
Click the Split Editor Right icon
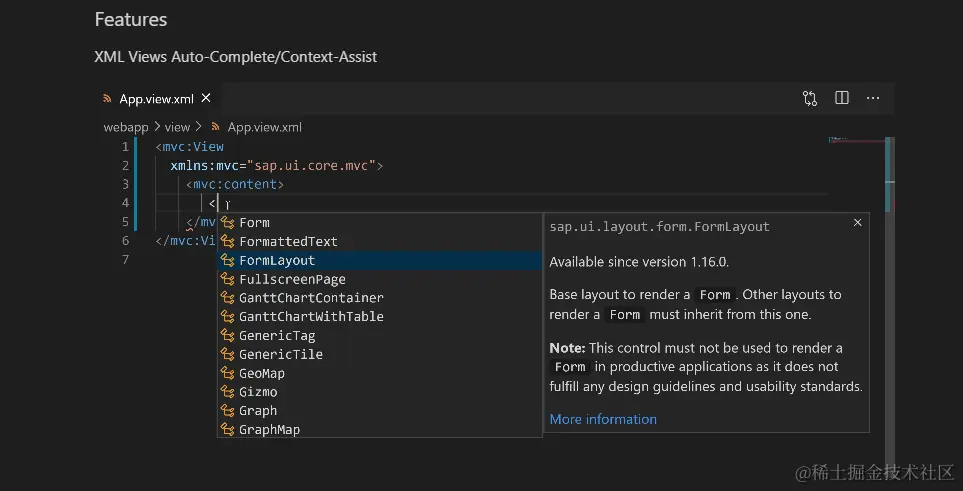[842, 98]
